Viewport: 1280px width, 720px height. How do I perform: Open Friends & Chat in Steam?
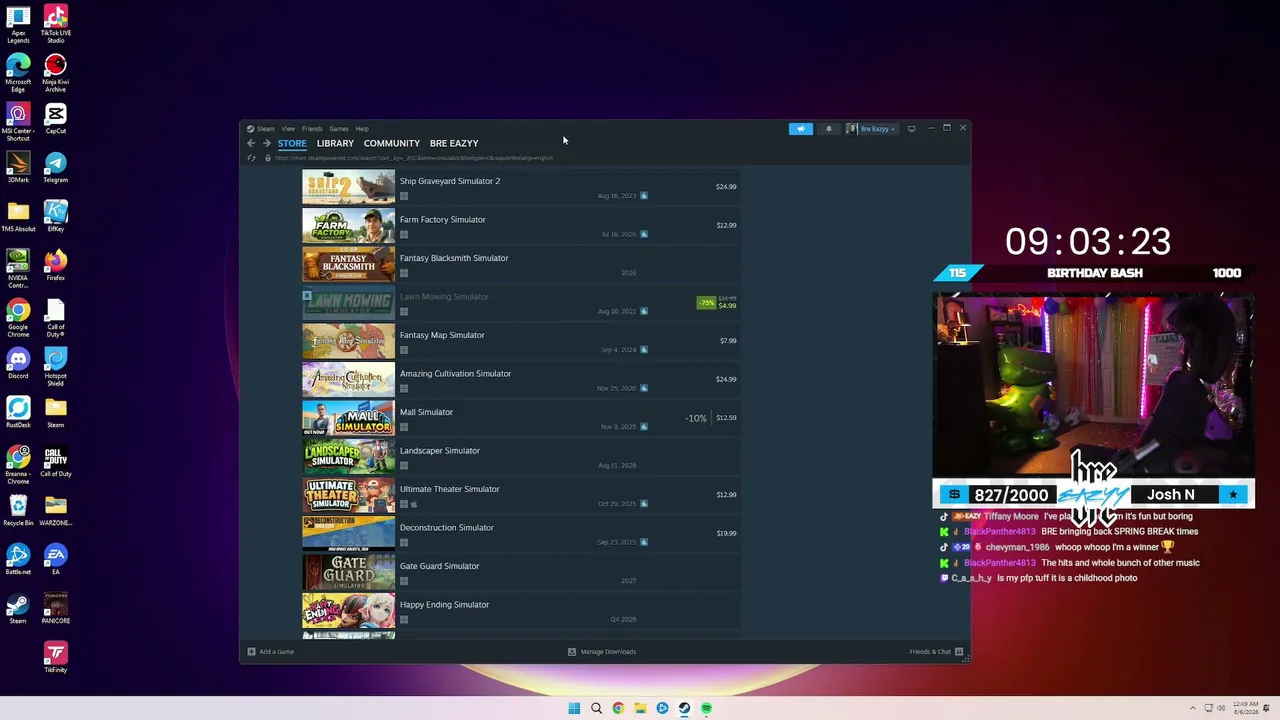tap(936, 652)
